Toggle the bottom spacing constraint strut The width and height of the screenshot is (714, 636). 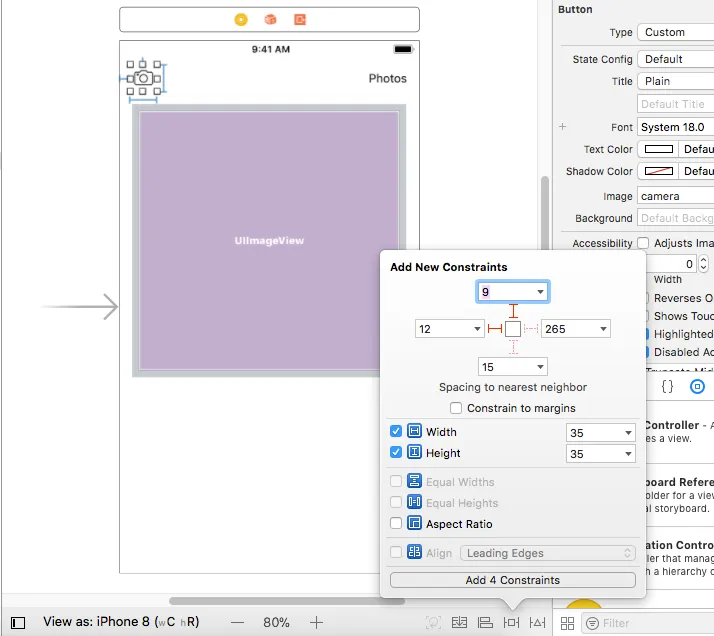pos(513,347)
